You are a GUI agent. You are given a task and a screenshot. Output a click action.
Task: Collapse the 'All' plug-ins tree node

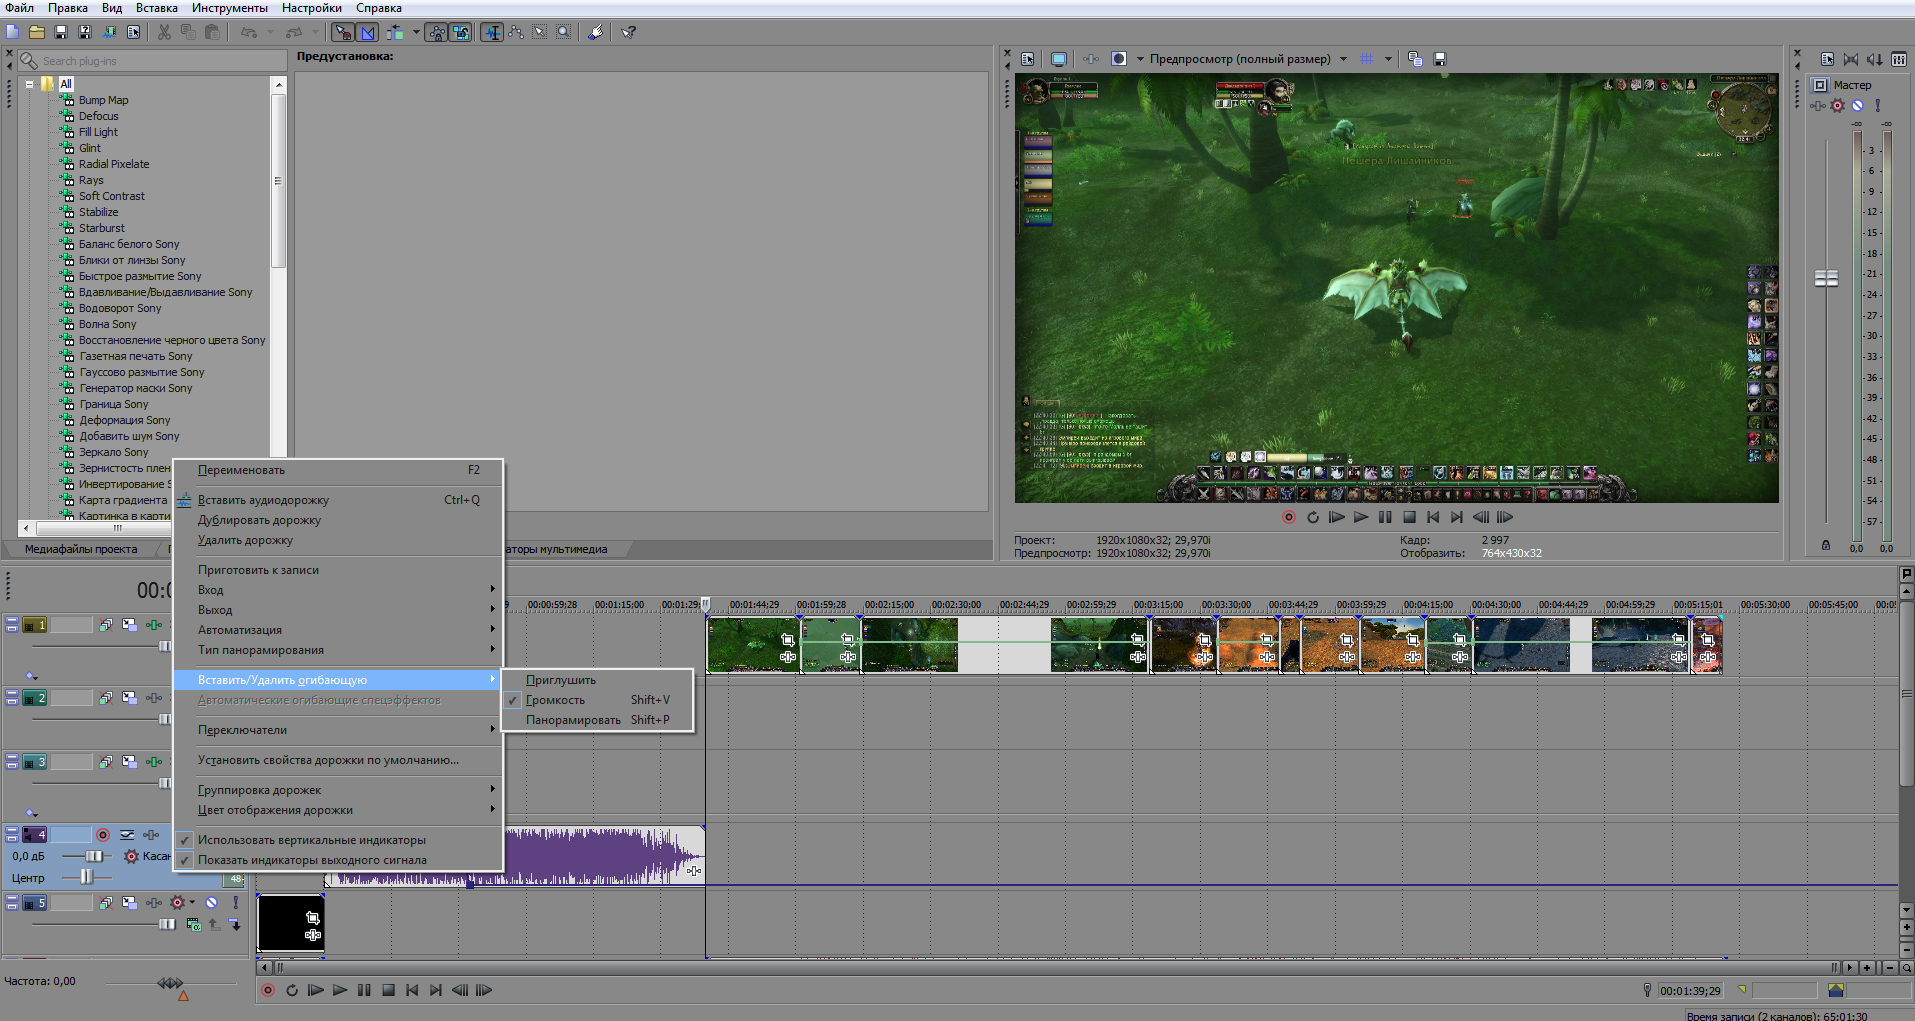30,84
